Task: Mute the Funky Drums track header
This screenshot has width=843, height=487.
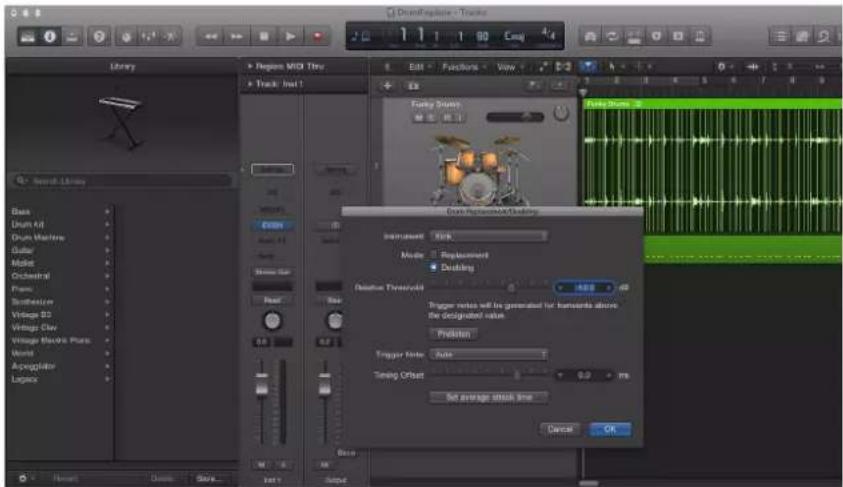Action: 419,117
